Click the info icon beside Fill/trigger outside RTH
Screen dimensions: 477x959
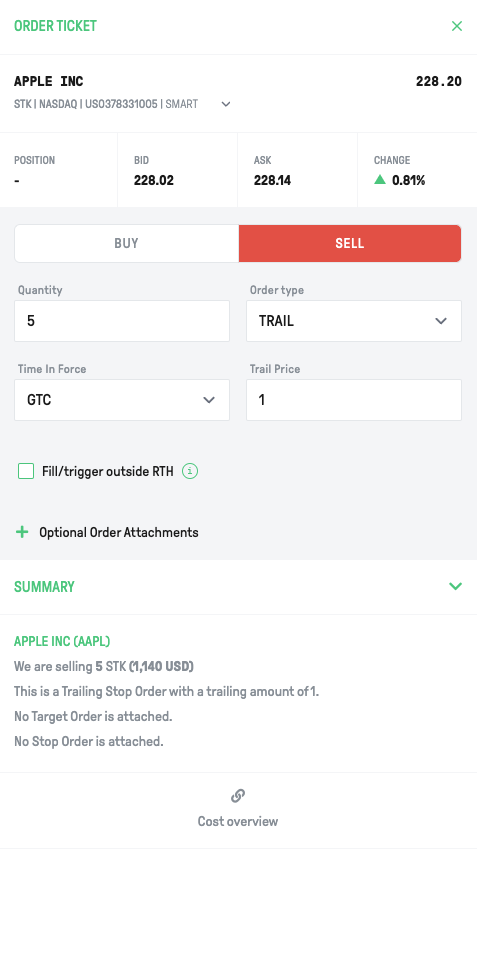(190, 472)
